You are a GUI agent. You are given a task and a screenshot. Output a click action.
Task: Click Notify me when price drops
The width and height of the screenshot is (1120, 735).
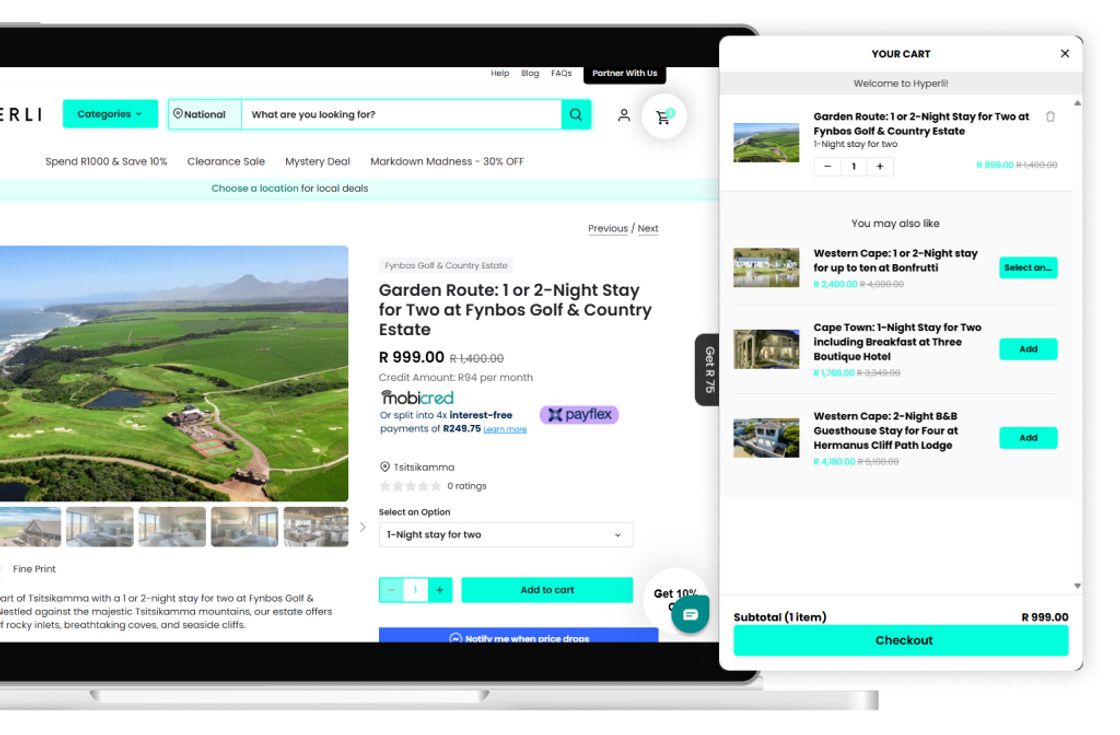519,636
